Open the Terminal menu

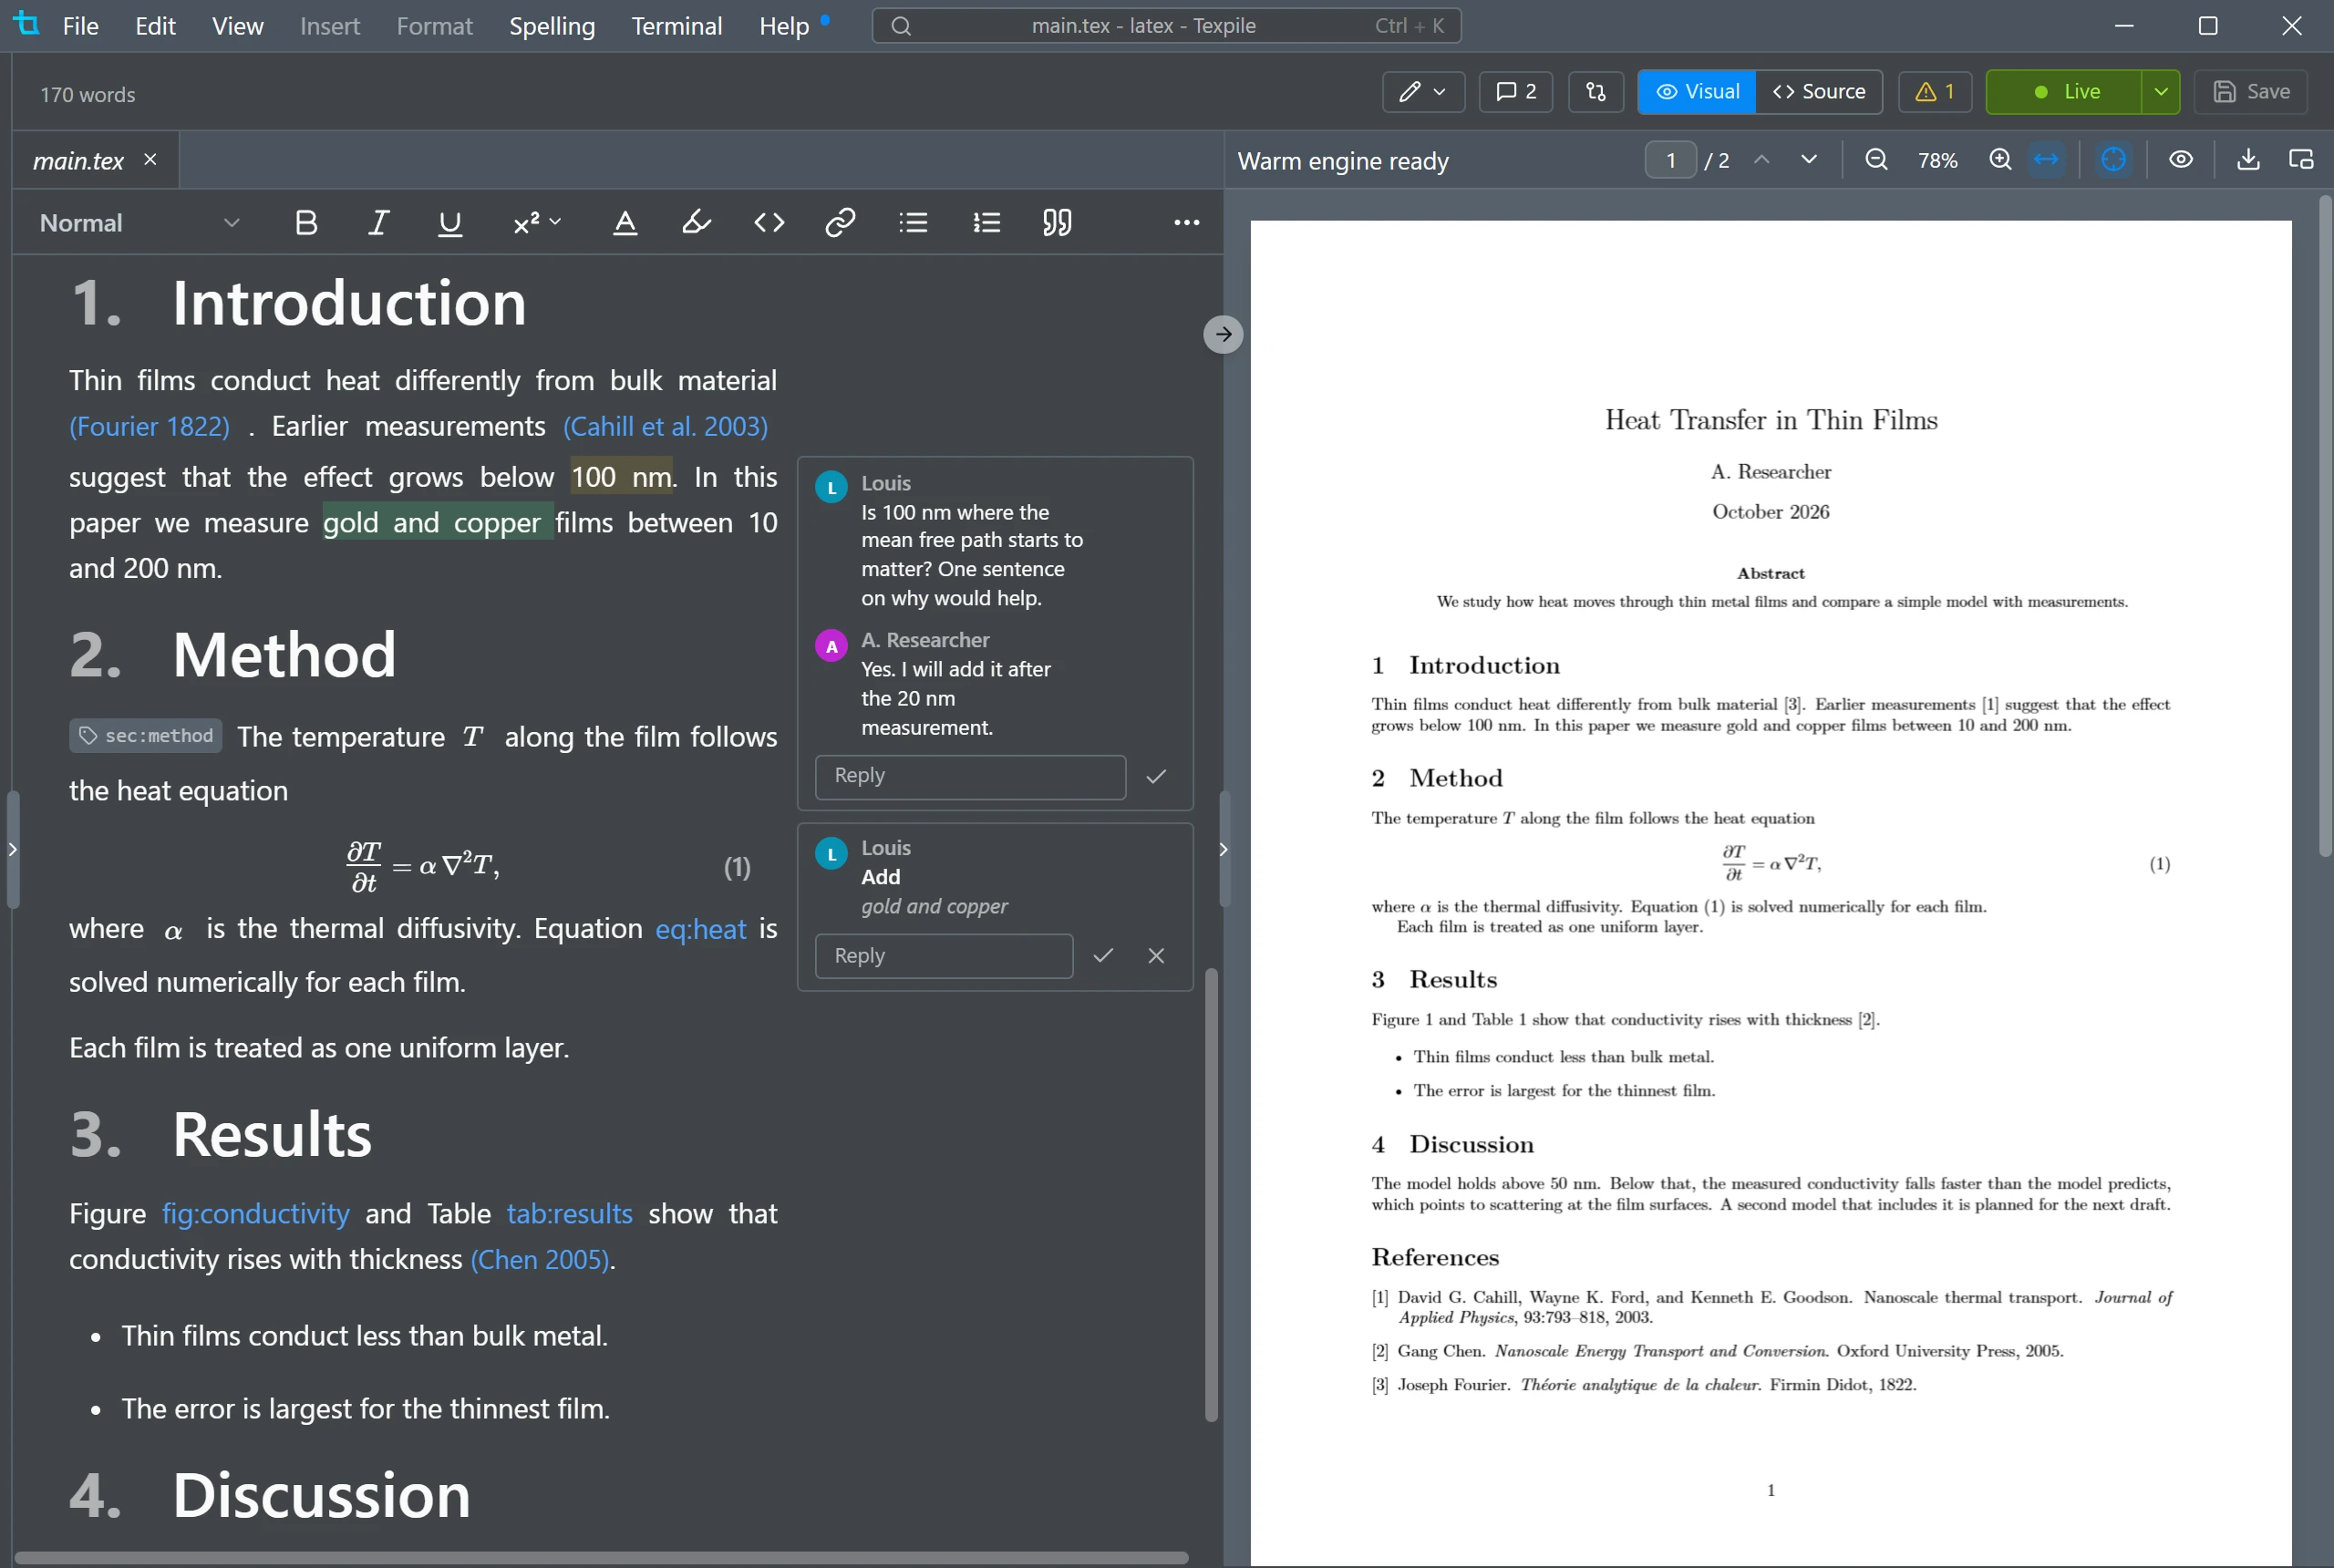coord(677,26)
